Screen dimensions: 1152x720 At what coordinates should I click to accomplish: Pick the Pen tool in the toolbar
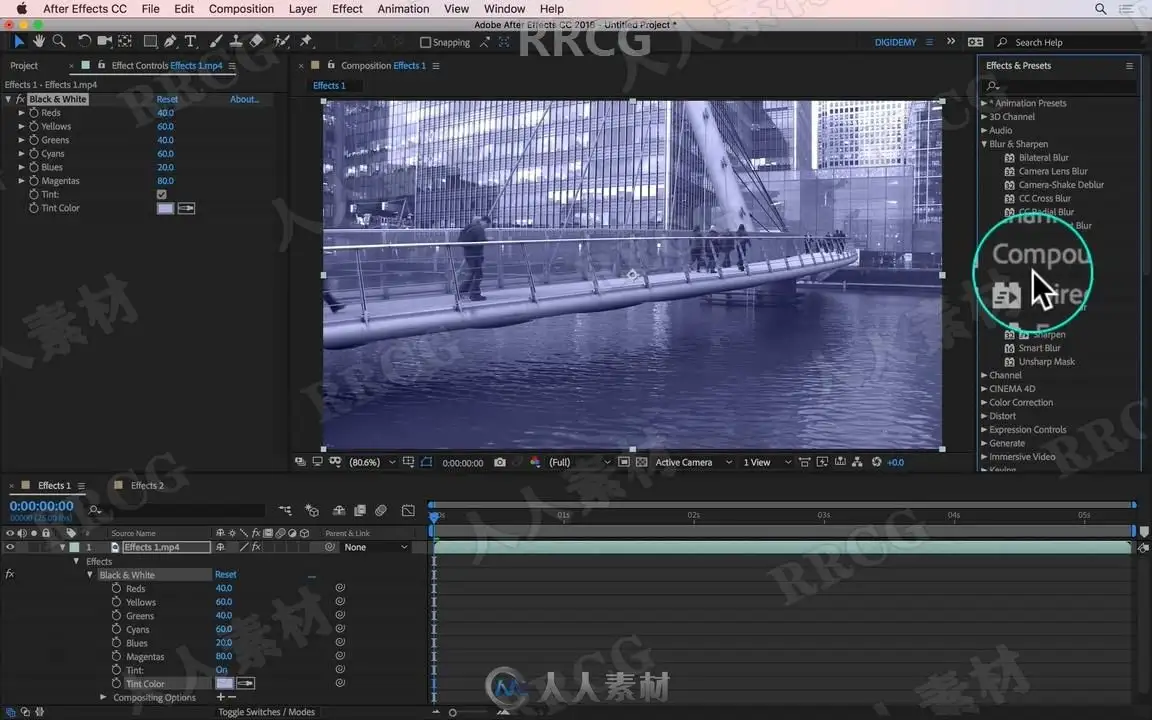pyautogui.click(x=170, y=41)
